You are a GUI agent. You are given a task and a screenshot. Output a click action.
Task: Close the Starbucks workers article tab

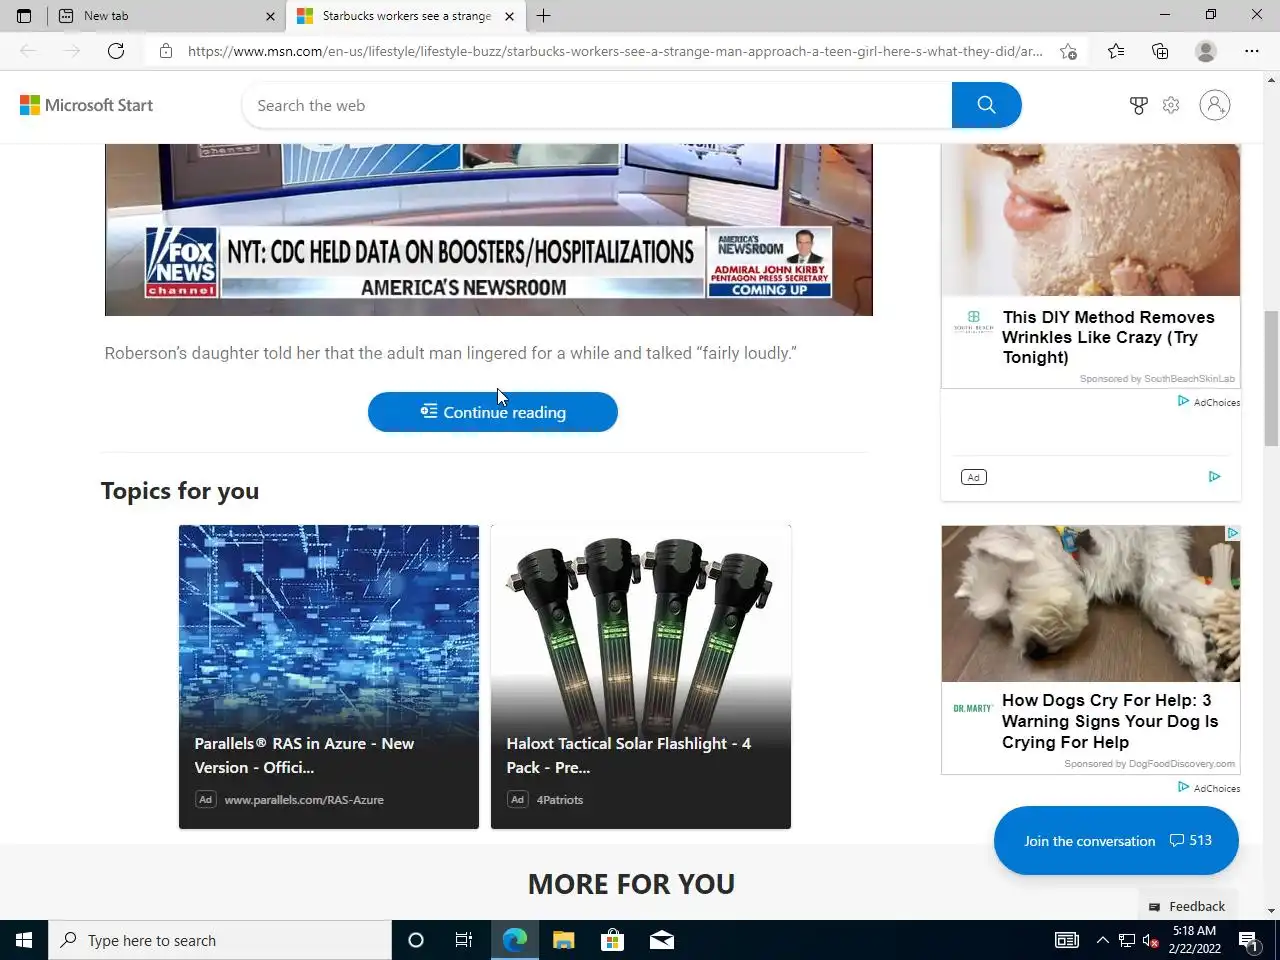pos(509,16)
